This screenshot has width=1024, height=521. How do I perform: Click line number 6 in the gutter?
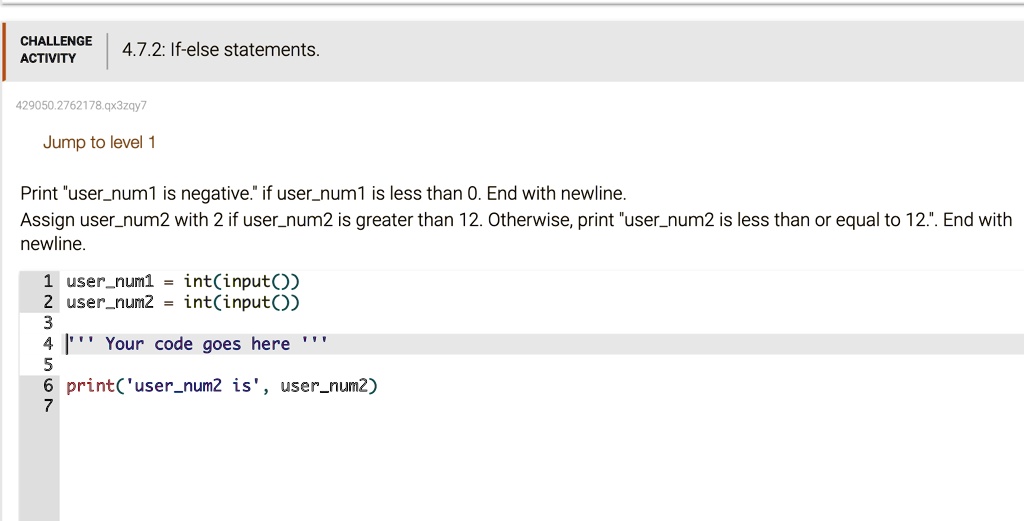(x=47, y=386)
